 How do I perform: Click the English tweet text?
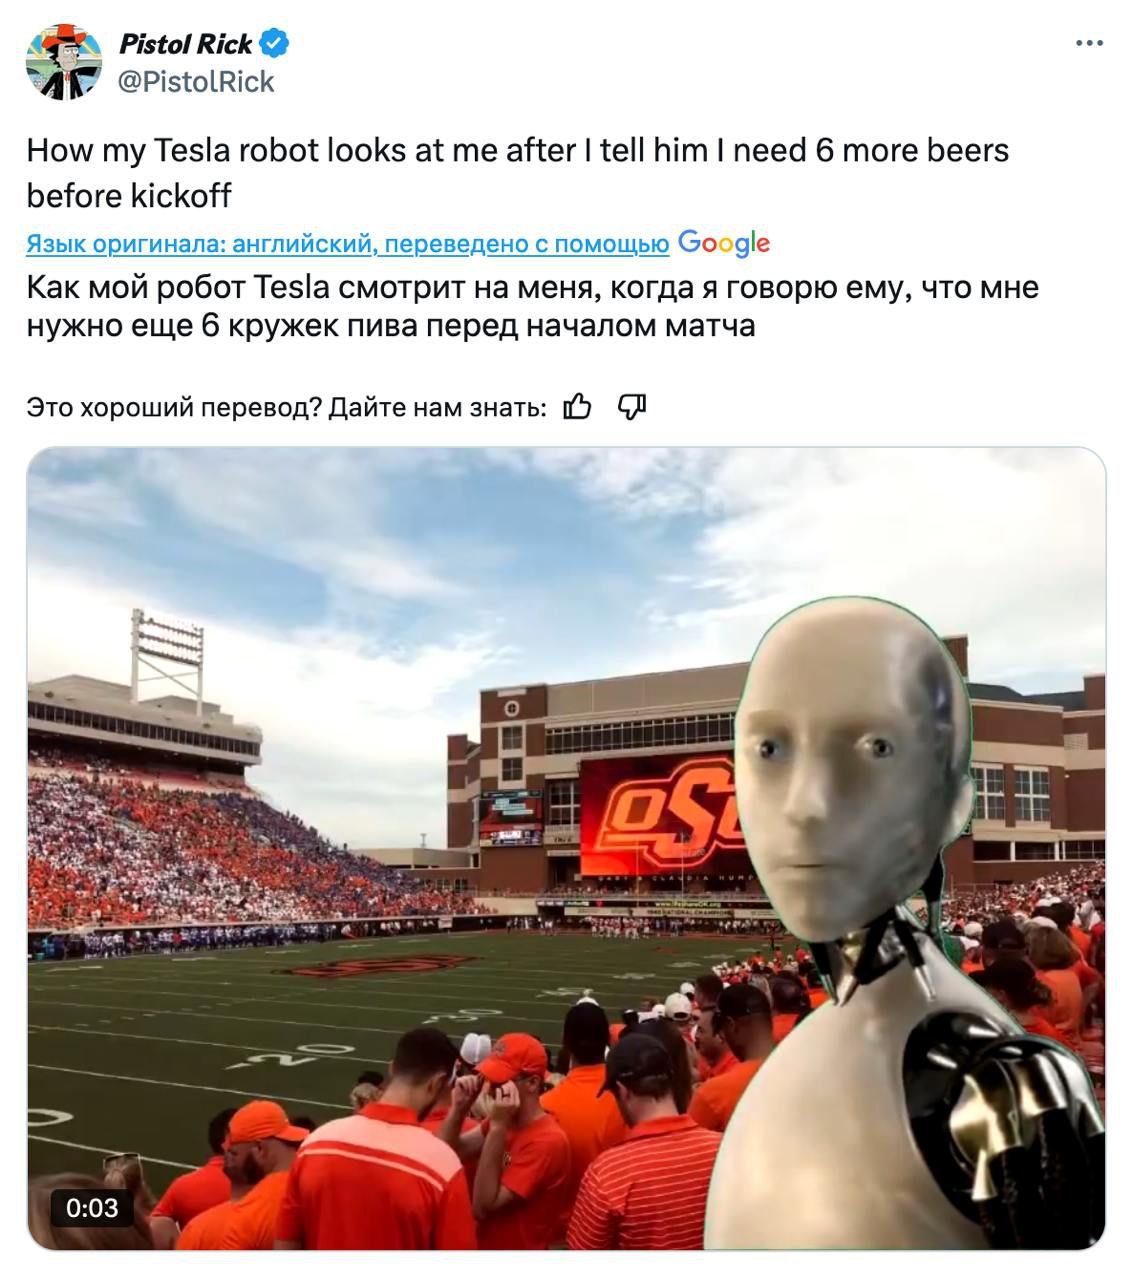(518, 172)
